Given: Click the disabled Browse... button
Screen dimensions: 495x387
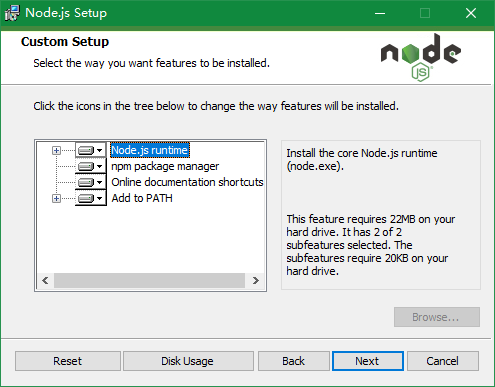Looking at the screenshot, I should [437, 317].
